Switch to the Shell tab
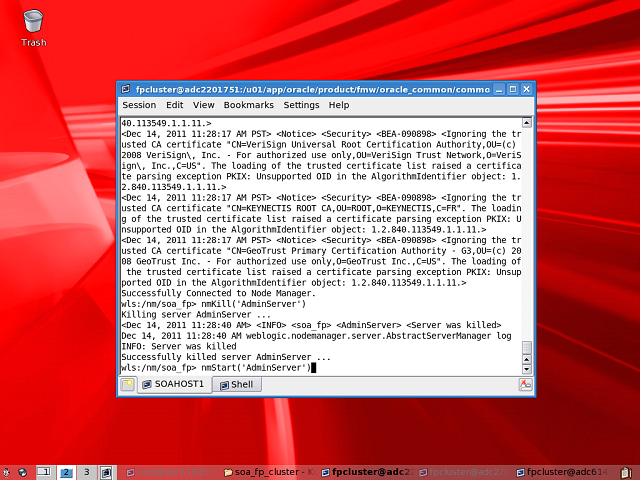The height and width of the screenshot is (480, 640). (236, 384)
